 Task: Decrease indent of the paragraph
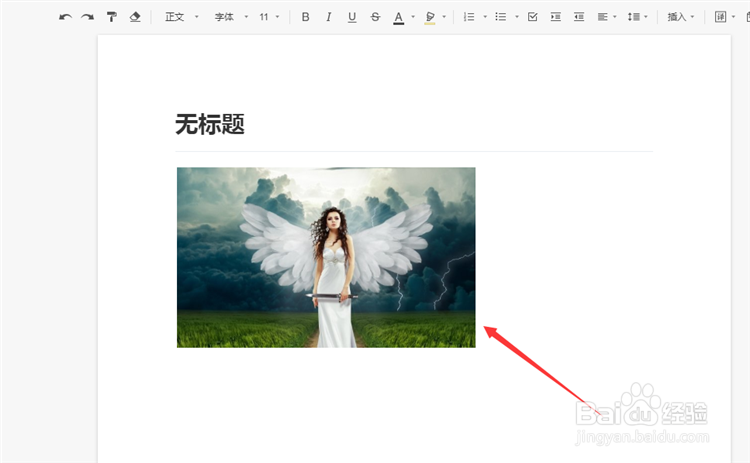pos(579,17)
